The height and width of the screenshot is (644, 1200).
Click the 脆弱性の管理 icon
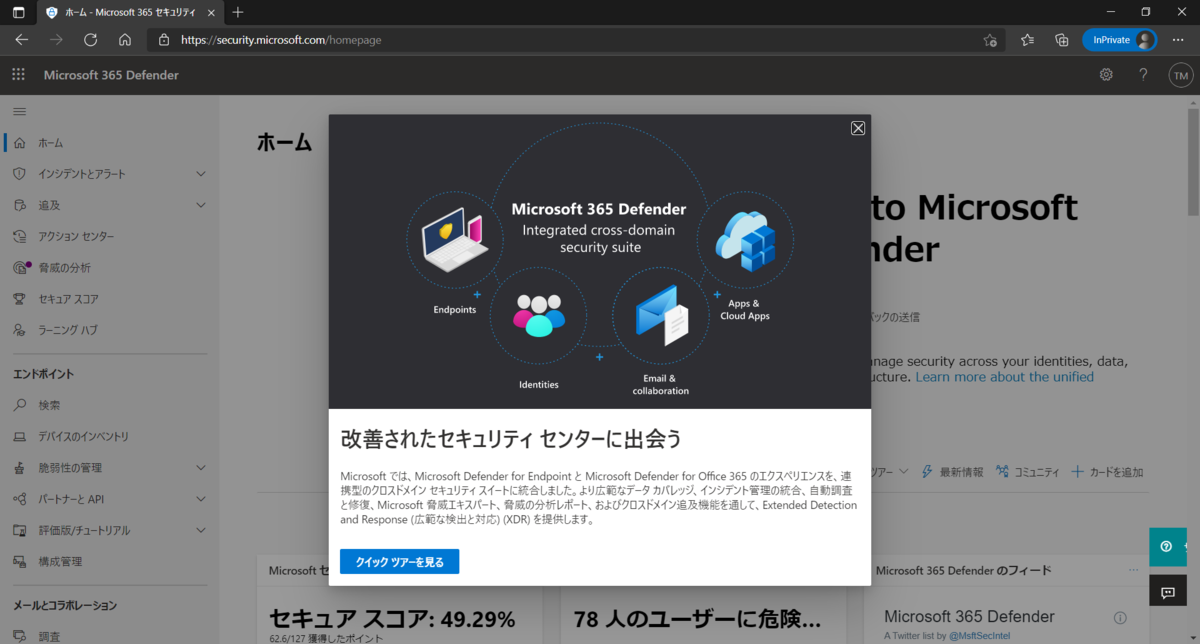20,467
